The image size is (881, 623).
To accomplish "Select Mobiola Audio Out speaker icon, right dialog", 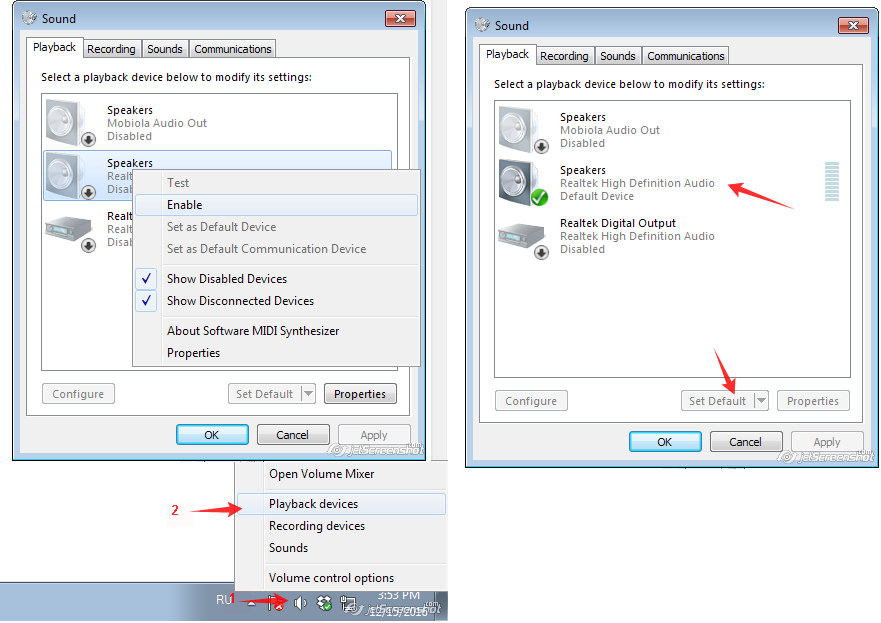I will 523,130.
